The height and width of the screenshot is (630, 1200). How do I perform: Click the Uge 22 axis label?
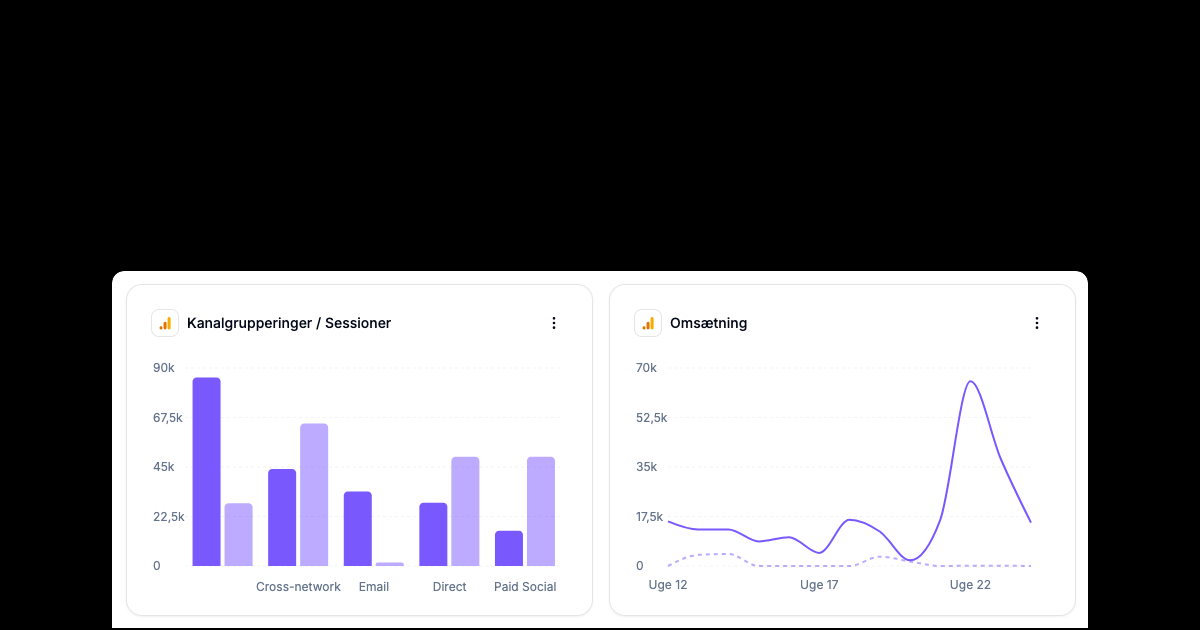pos(970,585)
